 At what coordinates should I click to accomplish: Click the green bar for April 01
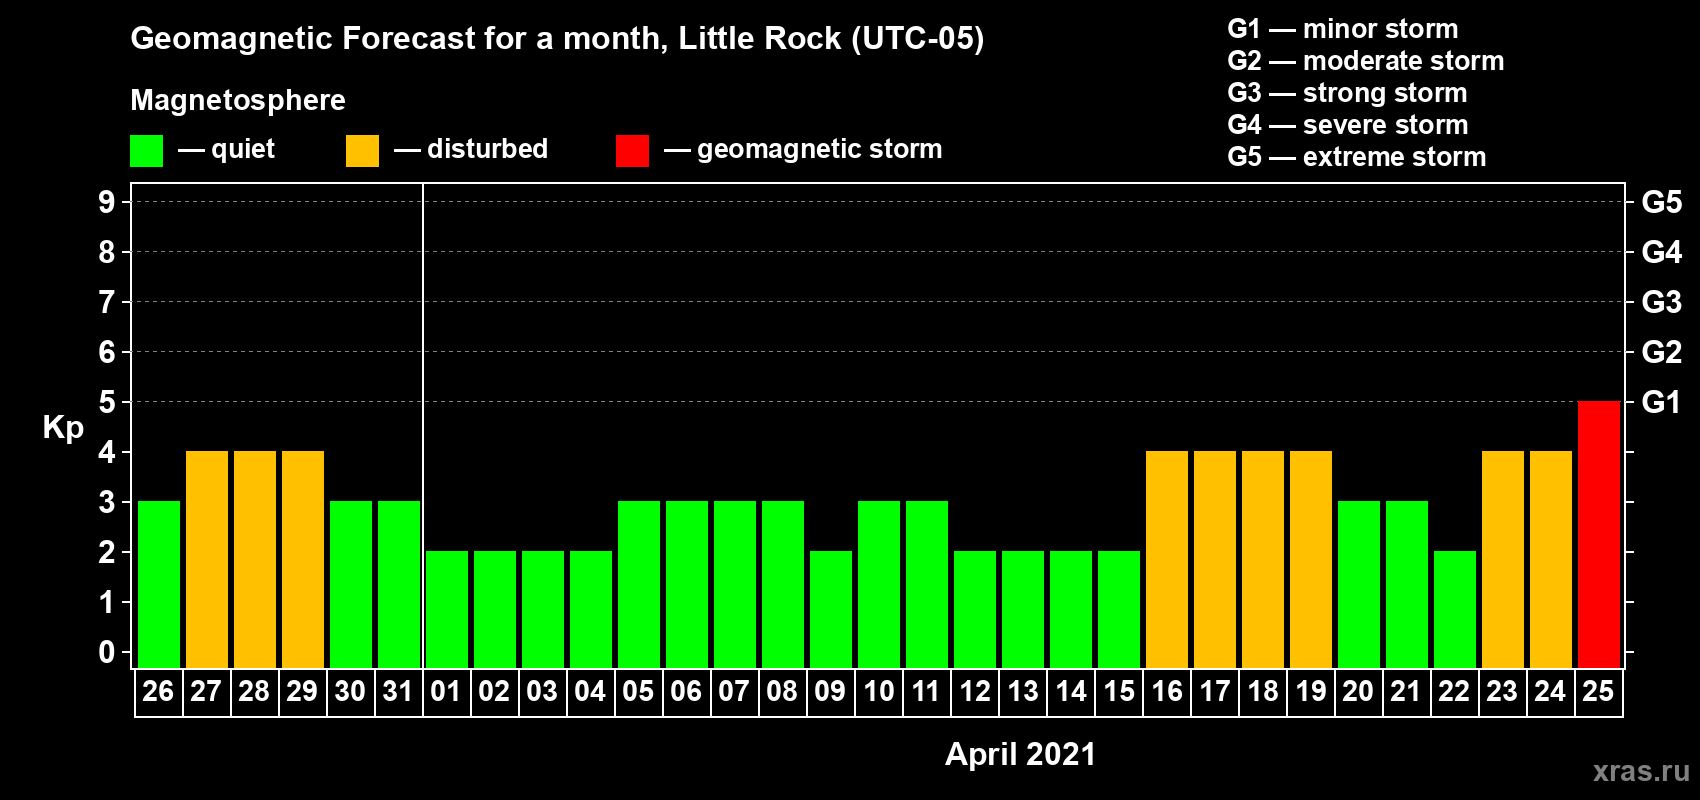[x=447, y=610]
